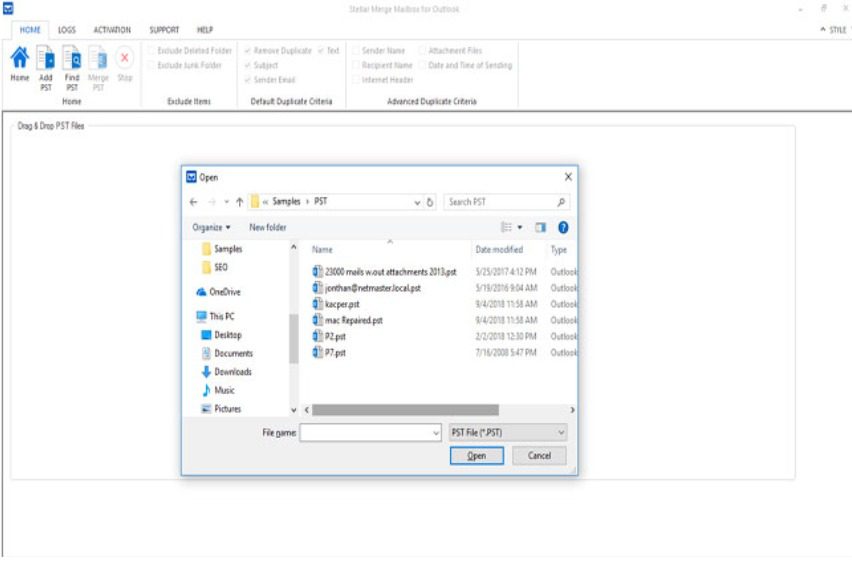Go up one folder level using up arrow
This screenshot has height=577, width=852.
pyautogui.click(x=239, y=201)
